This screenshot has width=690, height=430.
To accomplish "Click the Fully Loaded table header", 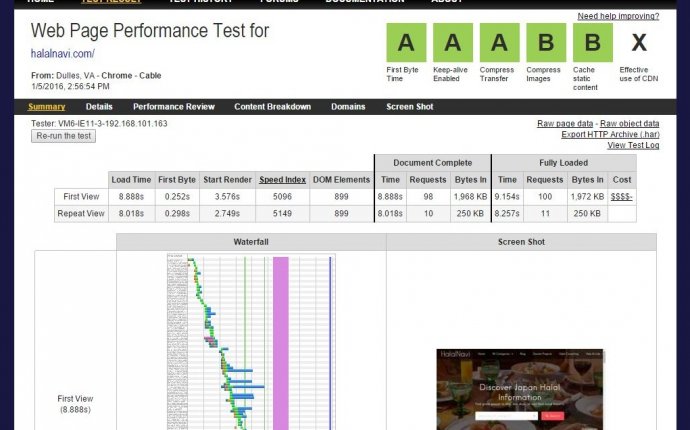I will [564, 163].
